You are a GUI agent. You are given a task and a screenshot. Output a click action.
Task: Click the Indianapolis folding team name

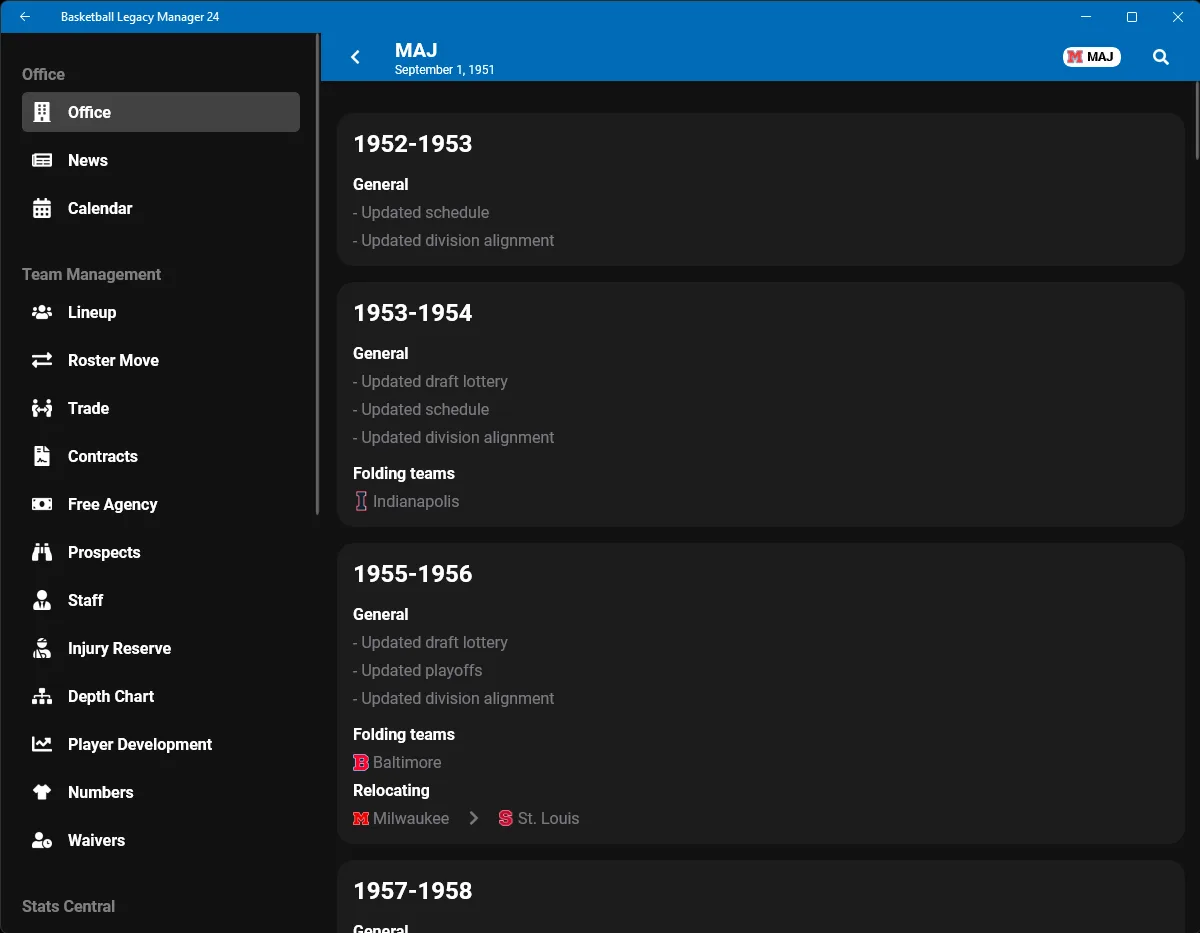tap(416, 501)
